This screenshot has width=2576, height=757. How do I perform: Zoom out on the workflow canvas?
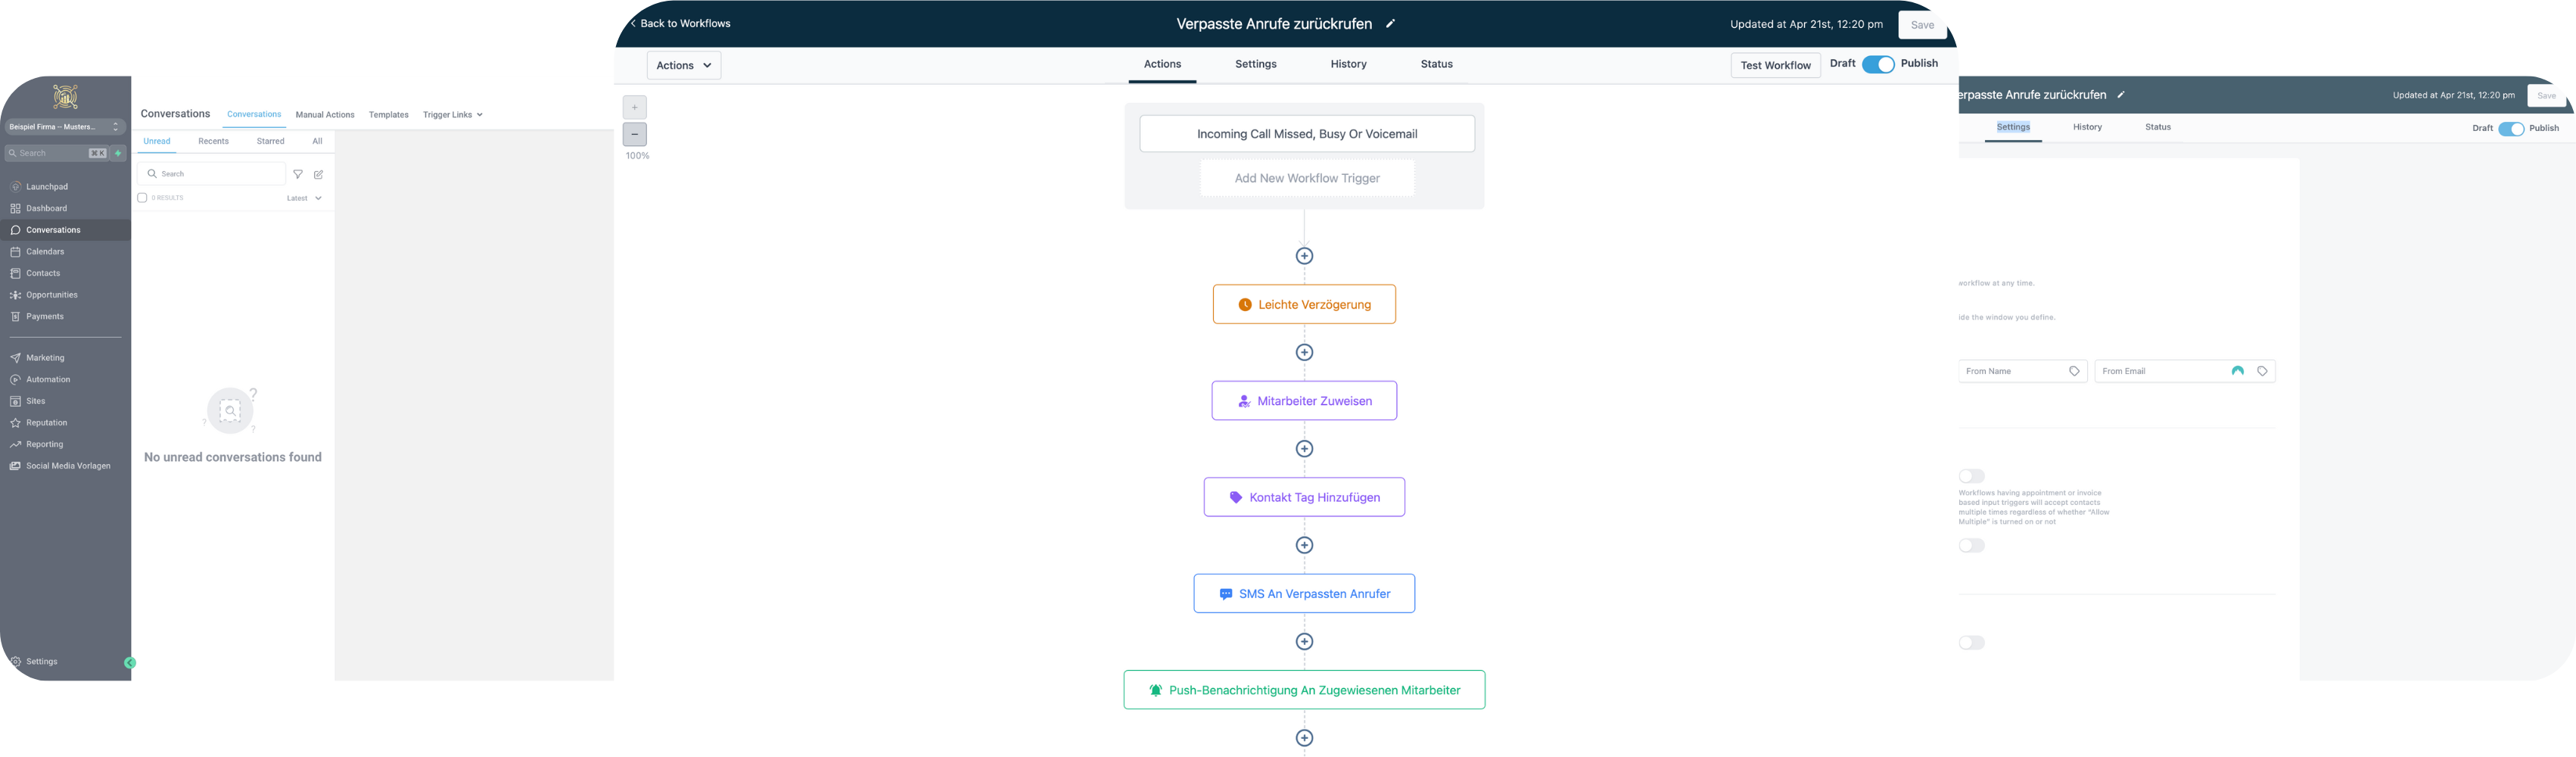pos(635,134)
